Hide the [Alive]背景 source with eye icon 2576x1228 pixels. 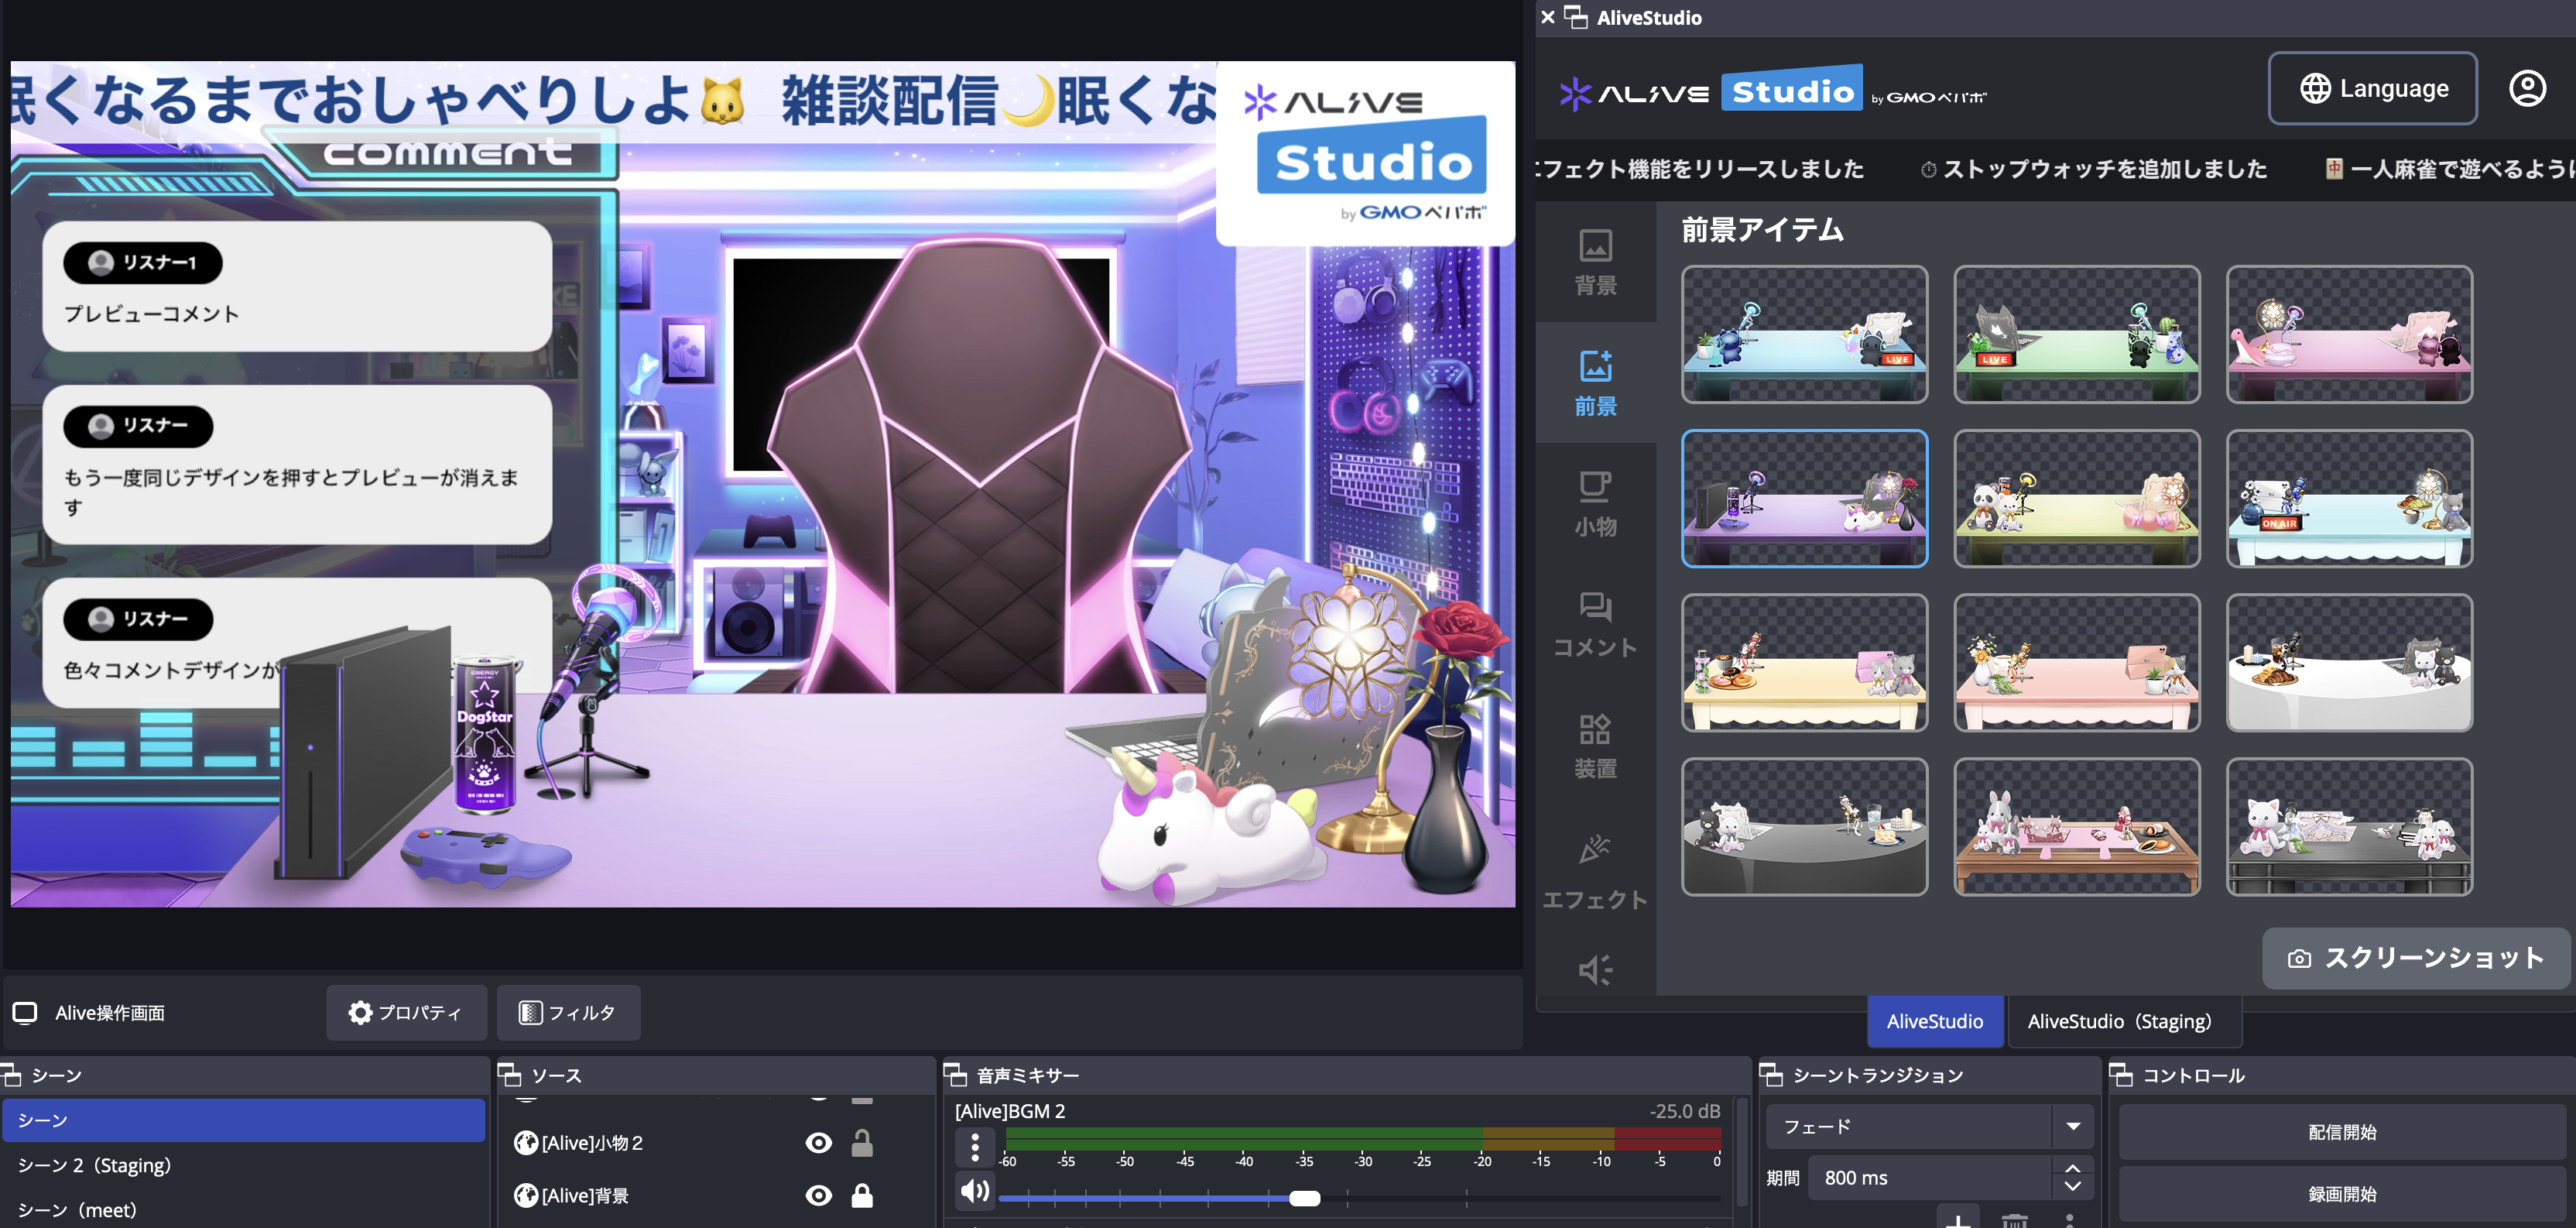(x=818, y=1195)
